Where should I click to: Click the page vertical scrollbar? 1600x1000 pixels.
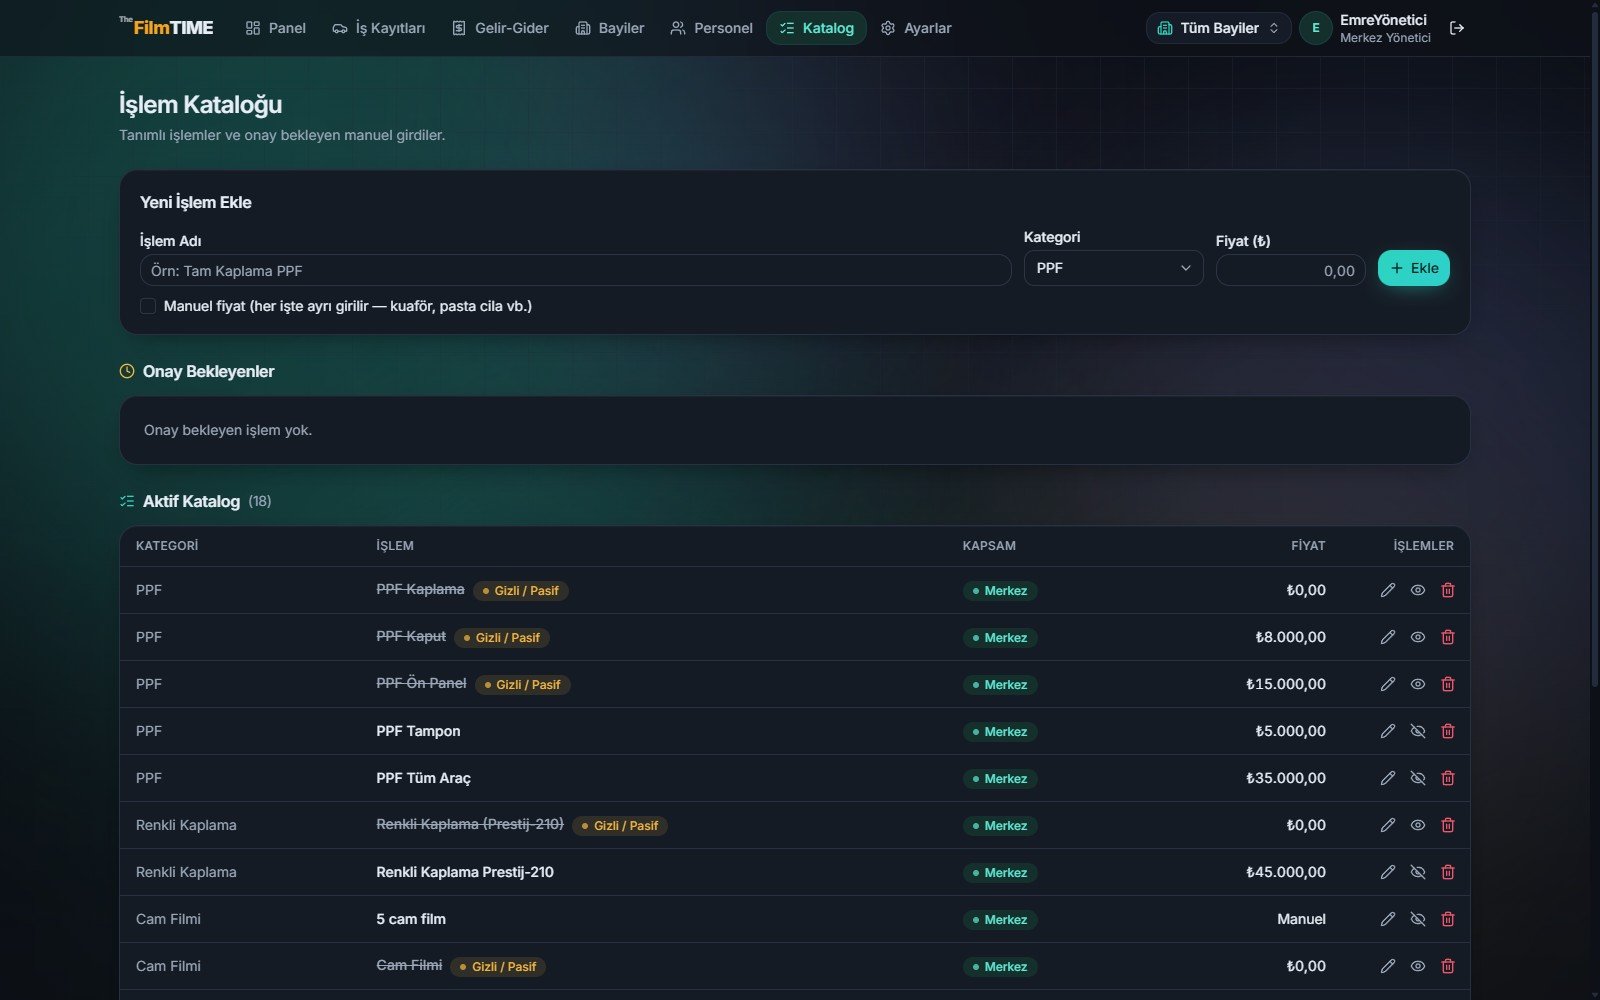1594,350
